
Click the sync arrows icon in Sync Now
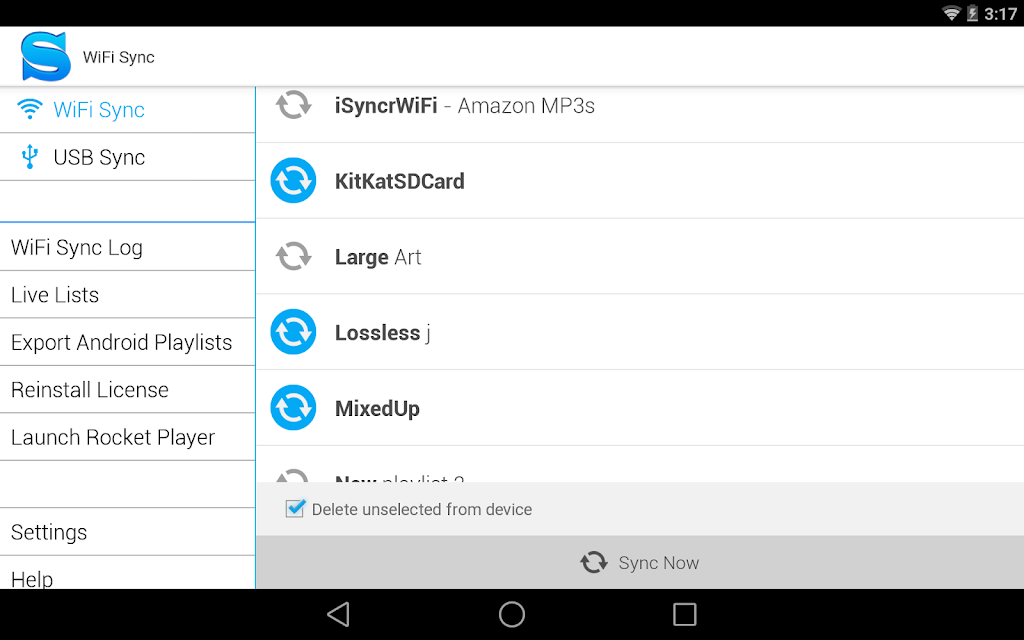click(x=594, y=562)
